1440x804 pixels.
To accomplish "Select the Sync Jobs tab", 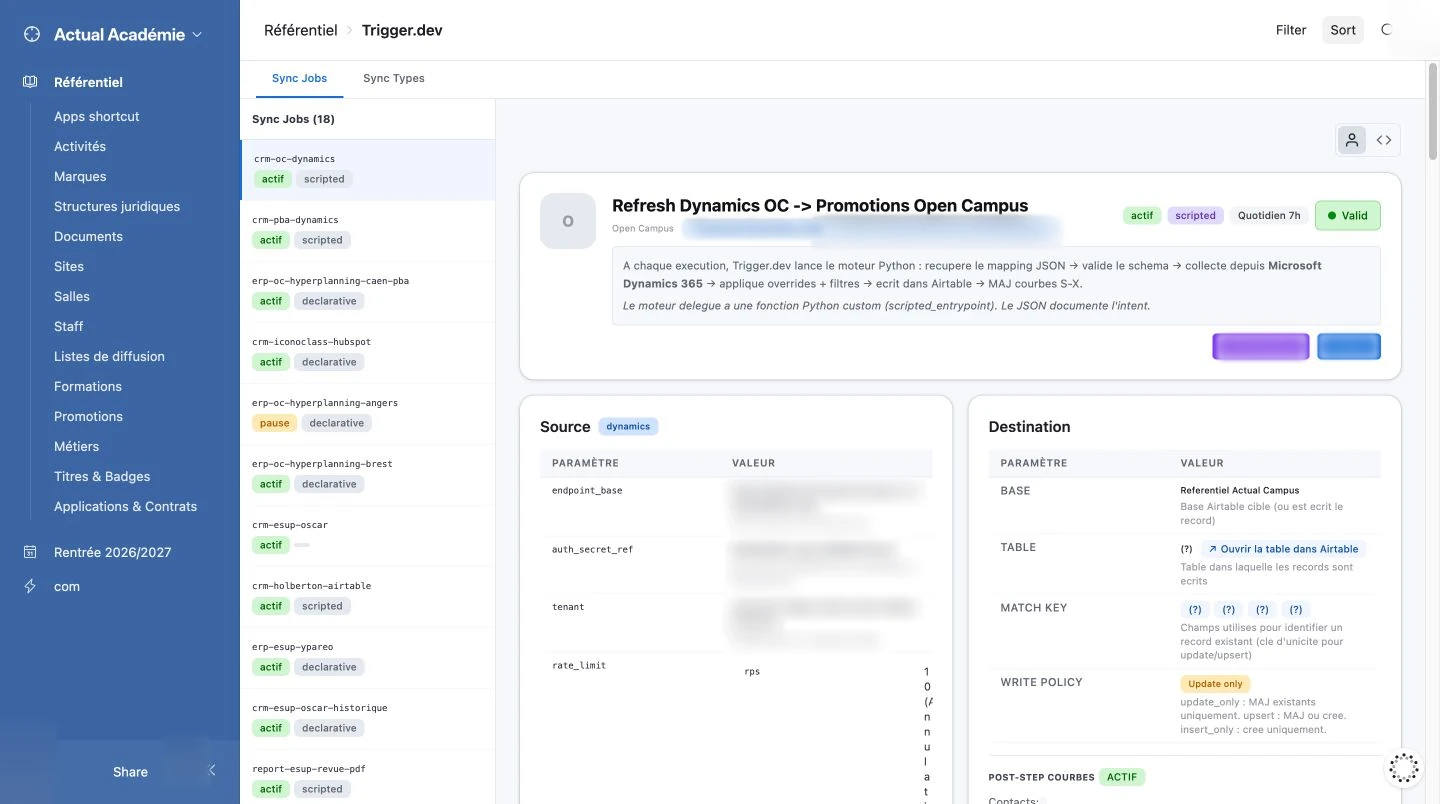I will click(x=299, y=78).
